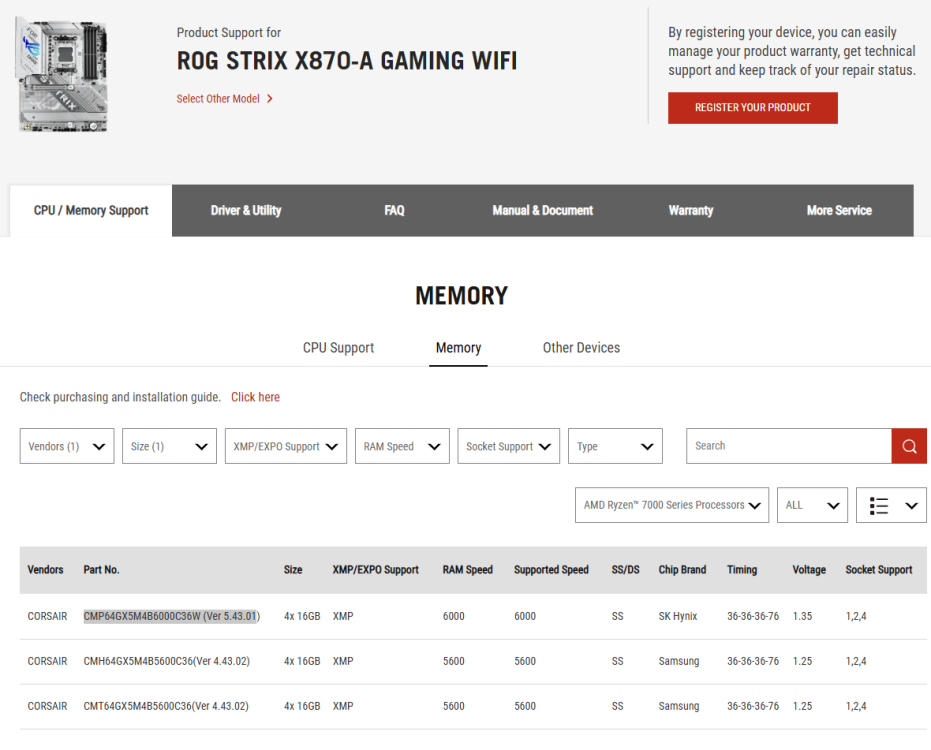931x750 pixels.
Task: Select part number CMP64GX5M4B6000C36W (Ver 5.43.01)
Action: pos(172,616)
